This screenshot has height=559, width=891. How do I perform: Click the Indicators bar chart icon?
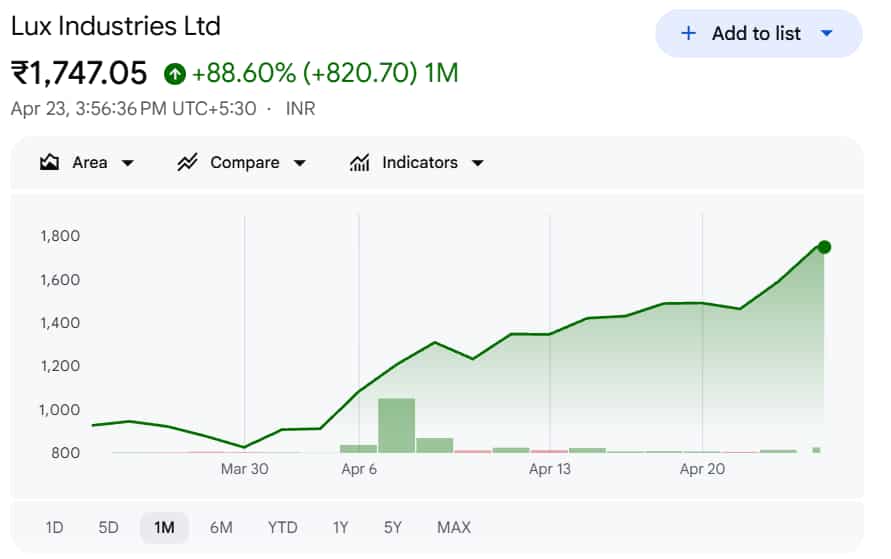[x=359, y=163]
